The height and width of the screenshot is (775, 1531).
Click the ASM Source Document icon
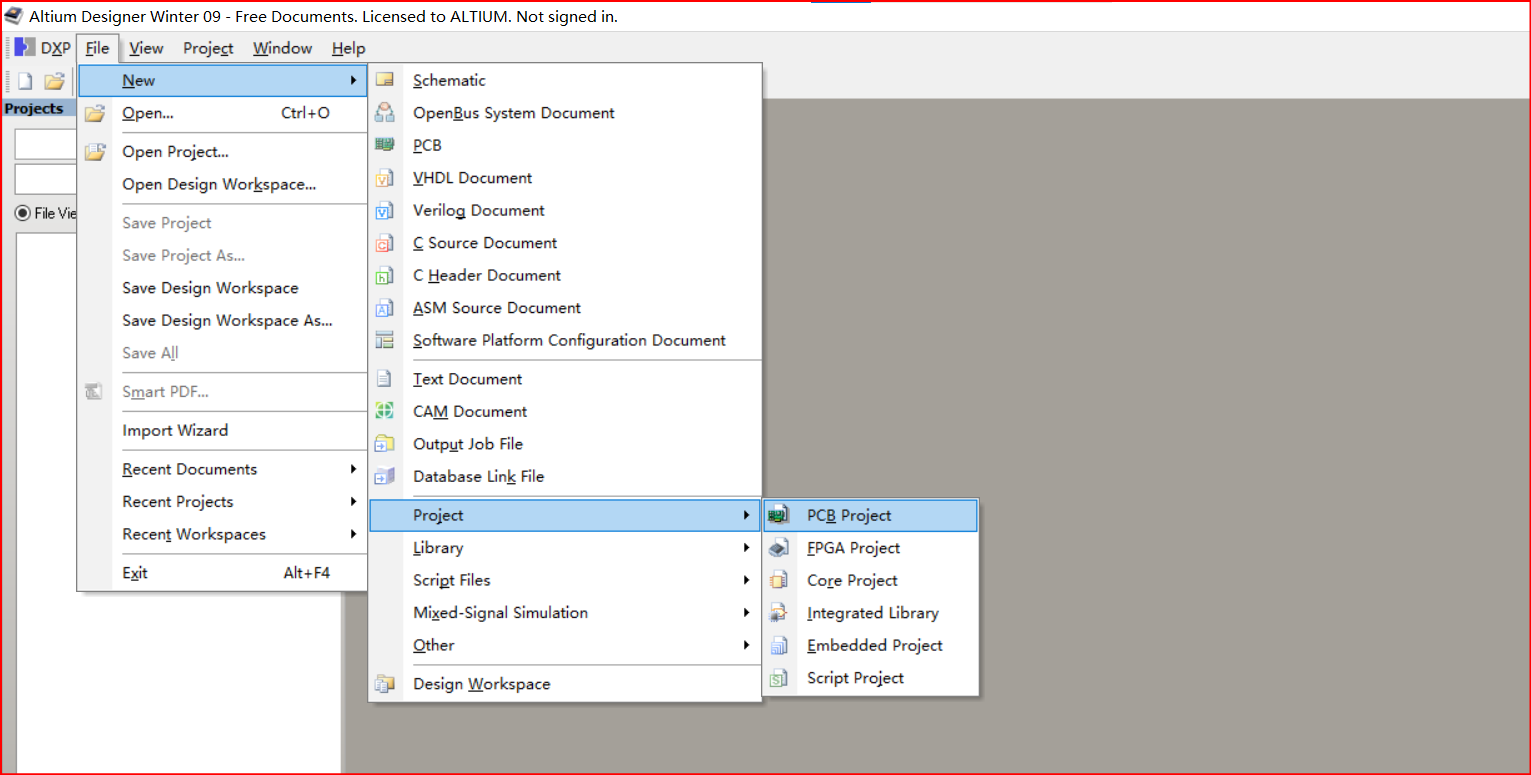pos(385,308)
